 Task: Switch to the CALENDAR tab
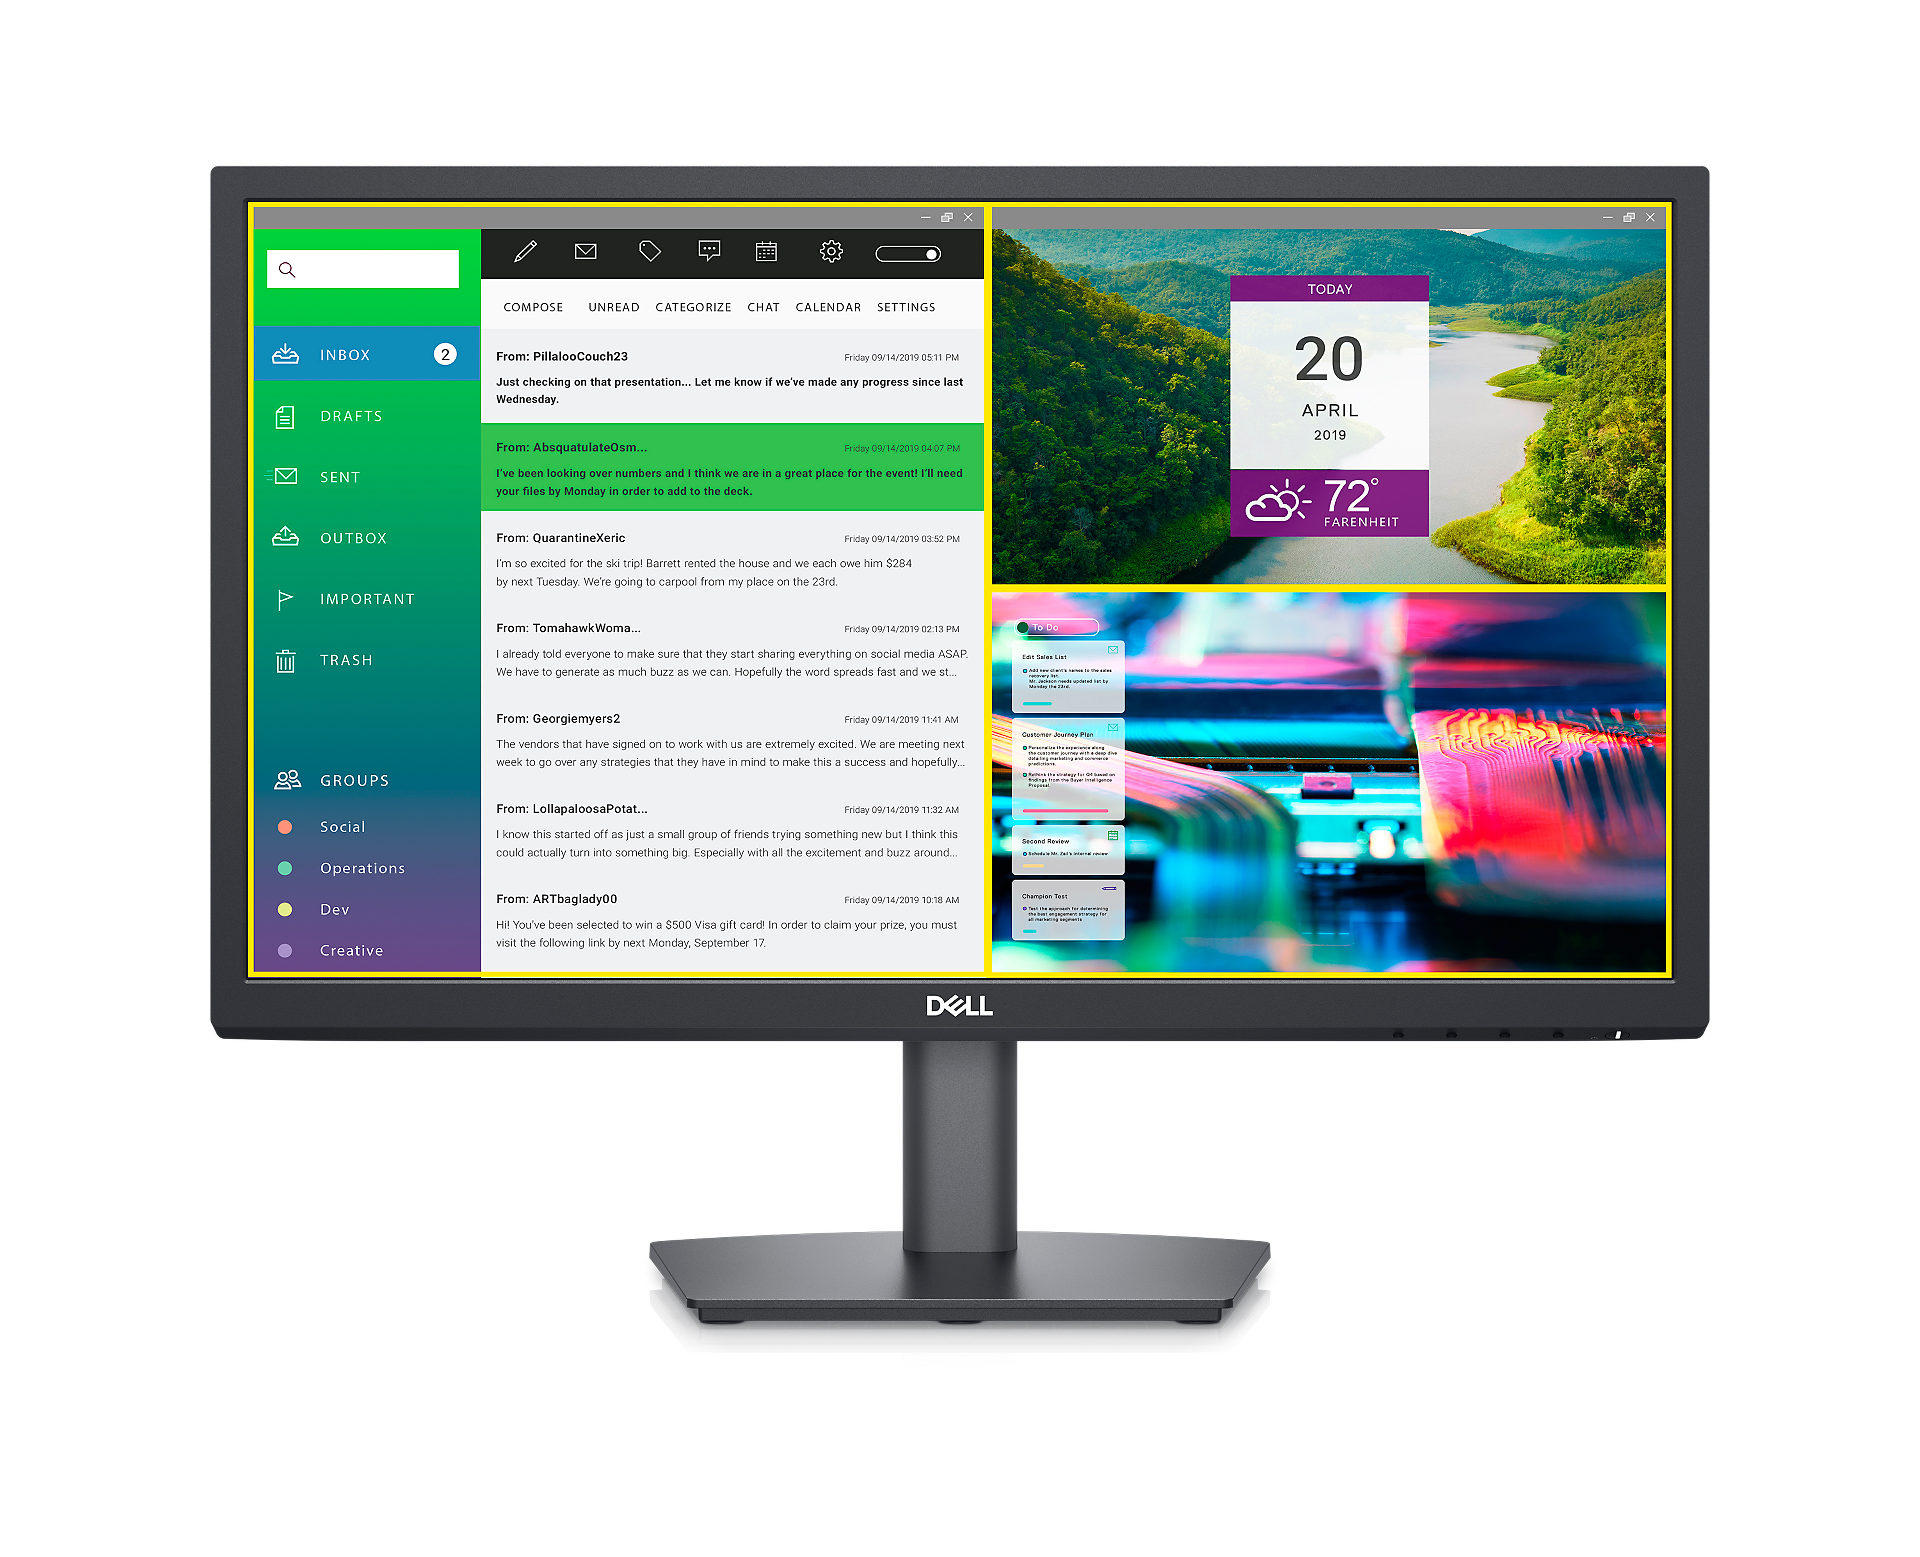(829, 308)
